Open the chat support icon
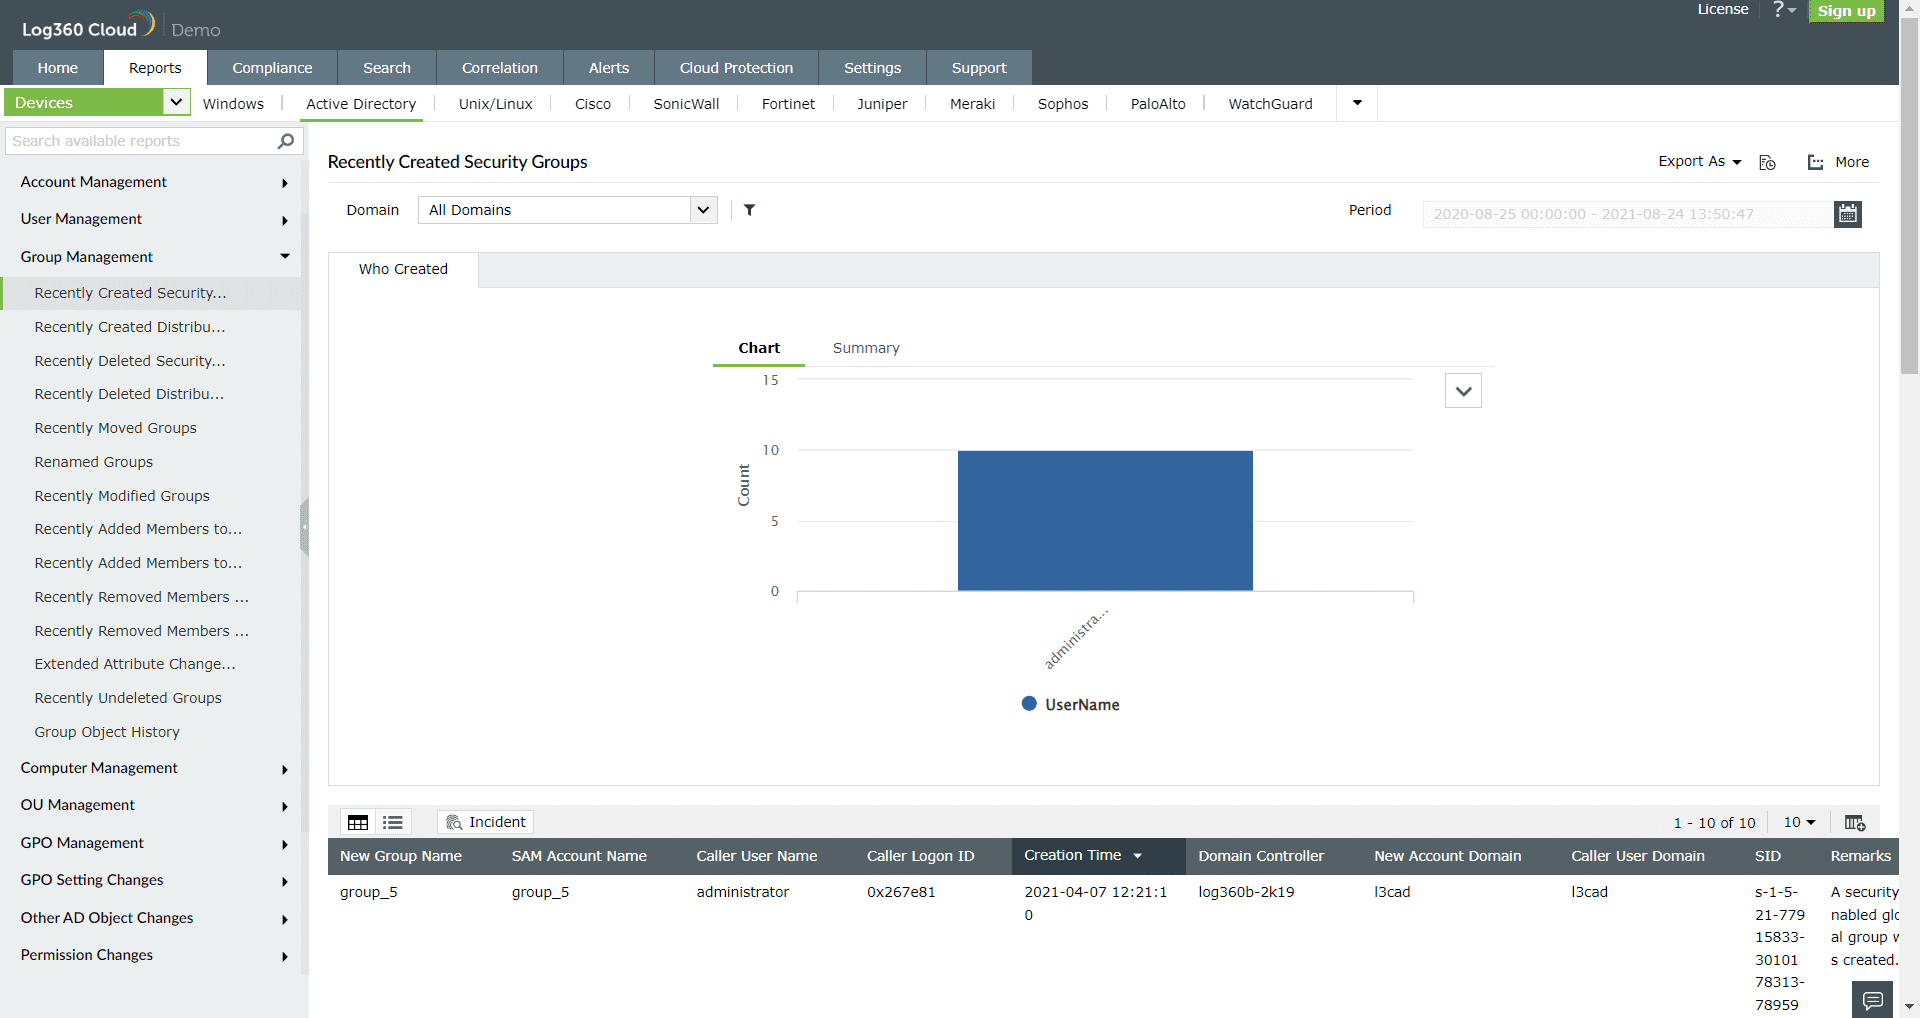The width and height of the screenshot is (1920, 1018). pyautogui.click(x=1872, y=1000)
